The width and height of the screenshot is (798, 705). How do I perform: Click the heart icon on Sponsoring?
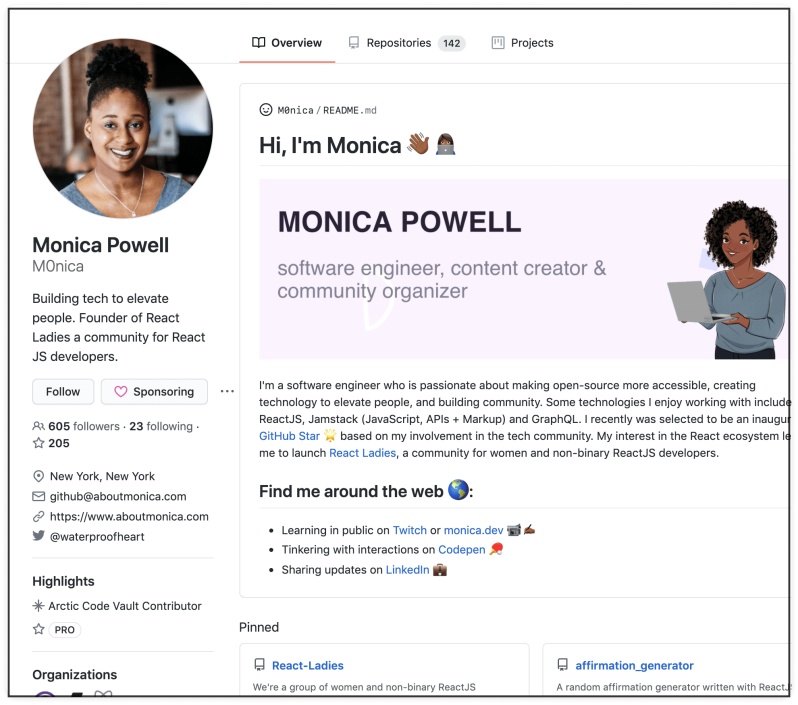tap(121, 391)
